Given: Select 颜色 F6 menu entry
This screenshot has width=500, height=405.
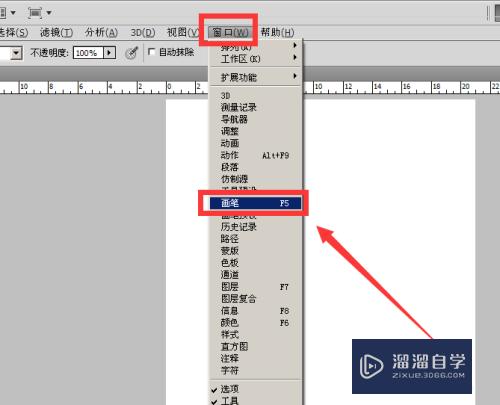Looking at the screenshot, I should click(256, 322).
